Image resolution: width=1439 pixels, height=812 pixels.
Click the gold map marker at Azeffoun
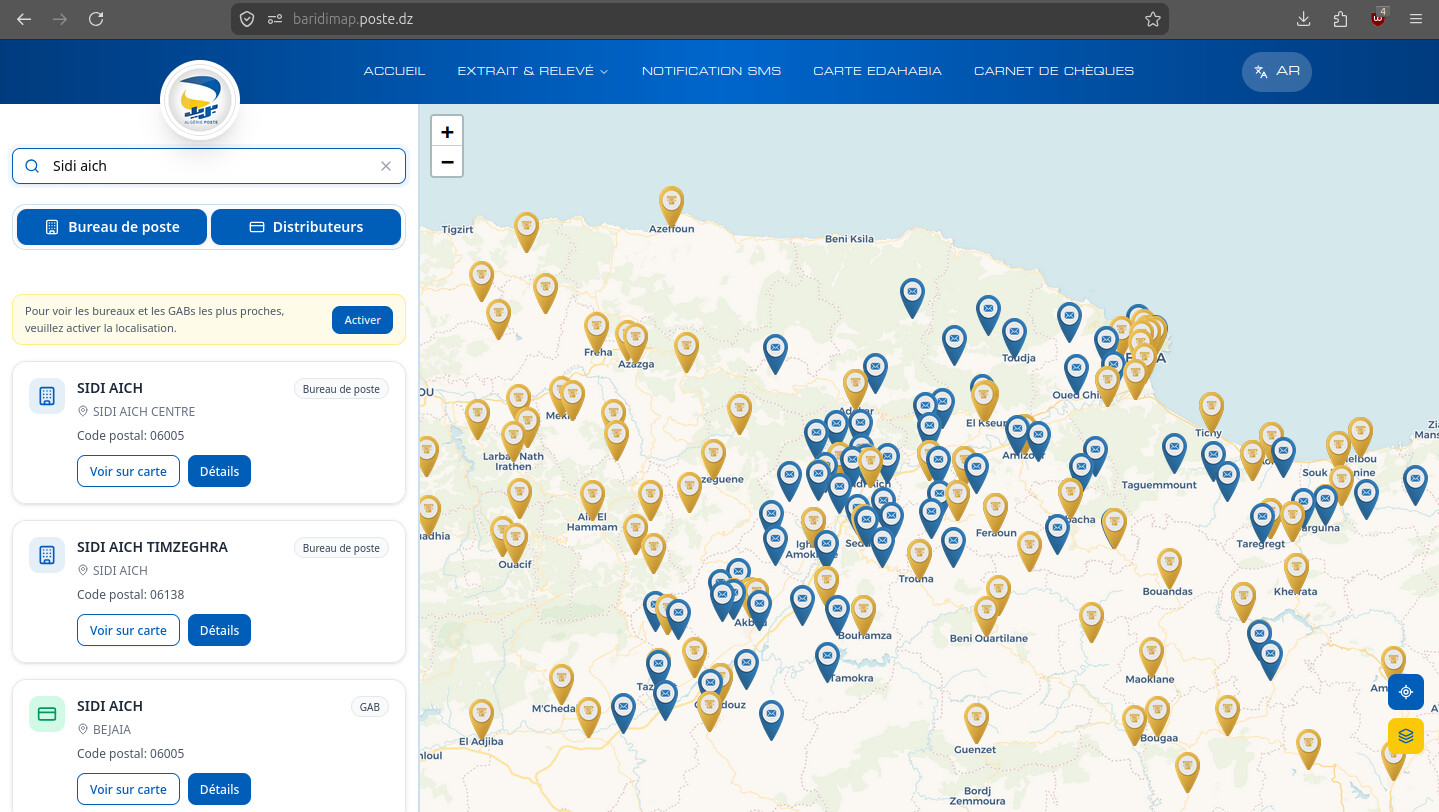tap(671, 204)
